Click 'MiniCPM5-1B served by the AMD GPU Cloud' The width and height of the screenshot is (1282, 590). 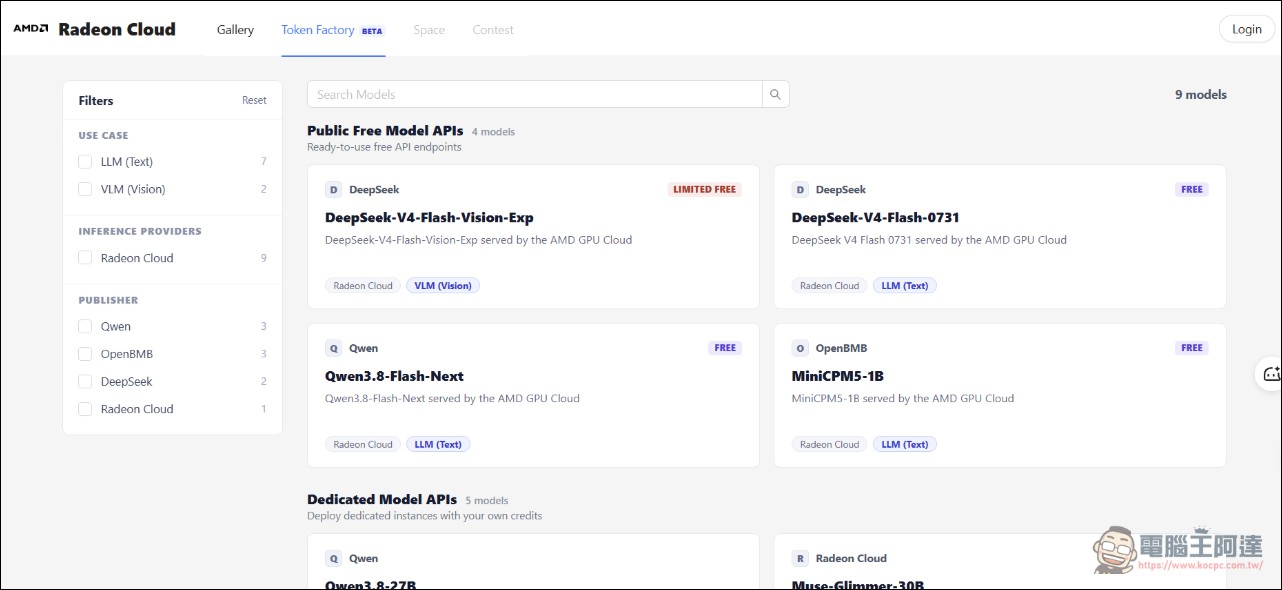click(x=903, y=398)
